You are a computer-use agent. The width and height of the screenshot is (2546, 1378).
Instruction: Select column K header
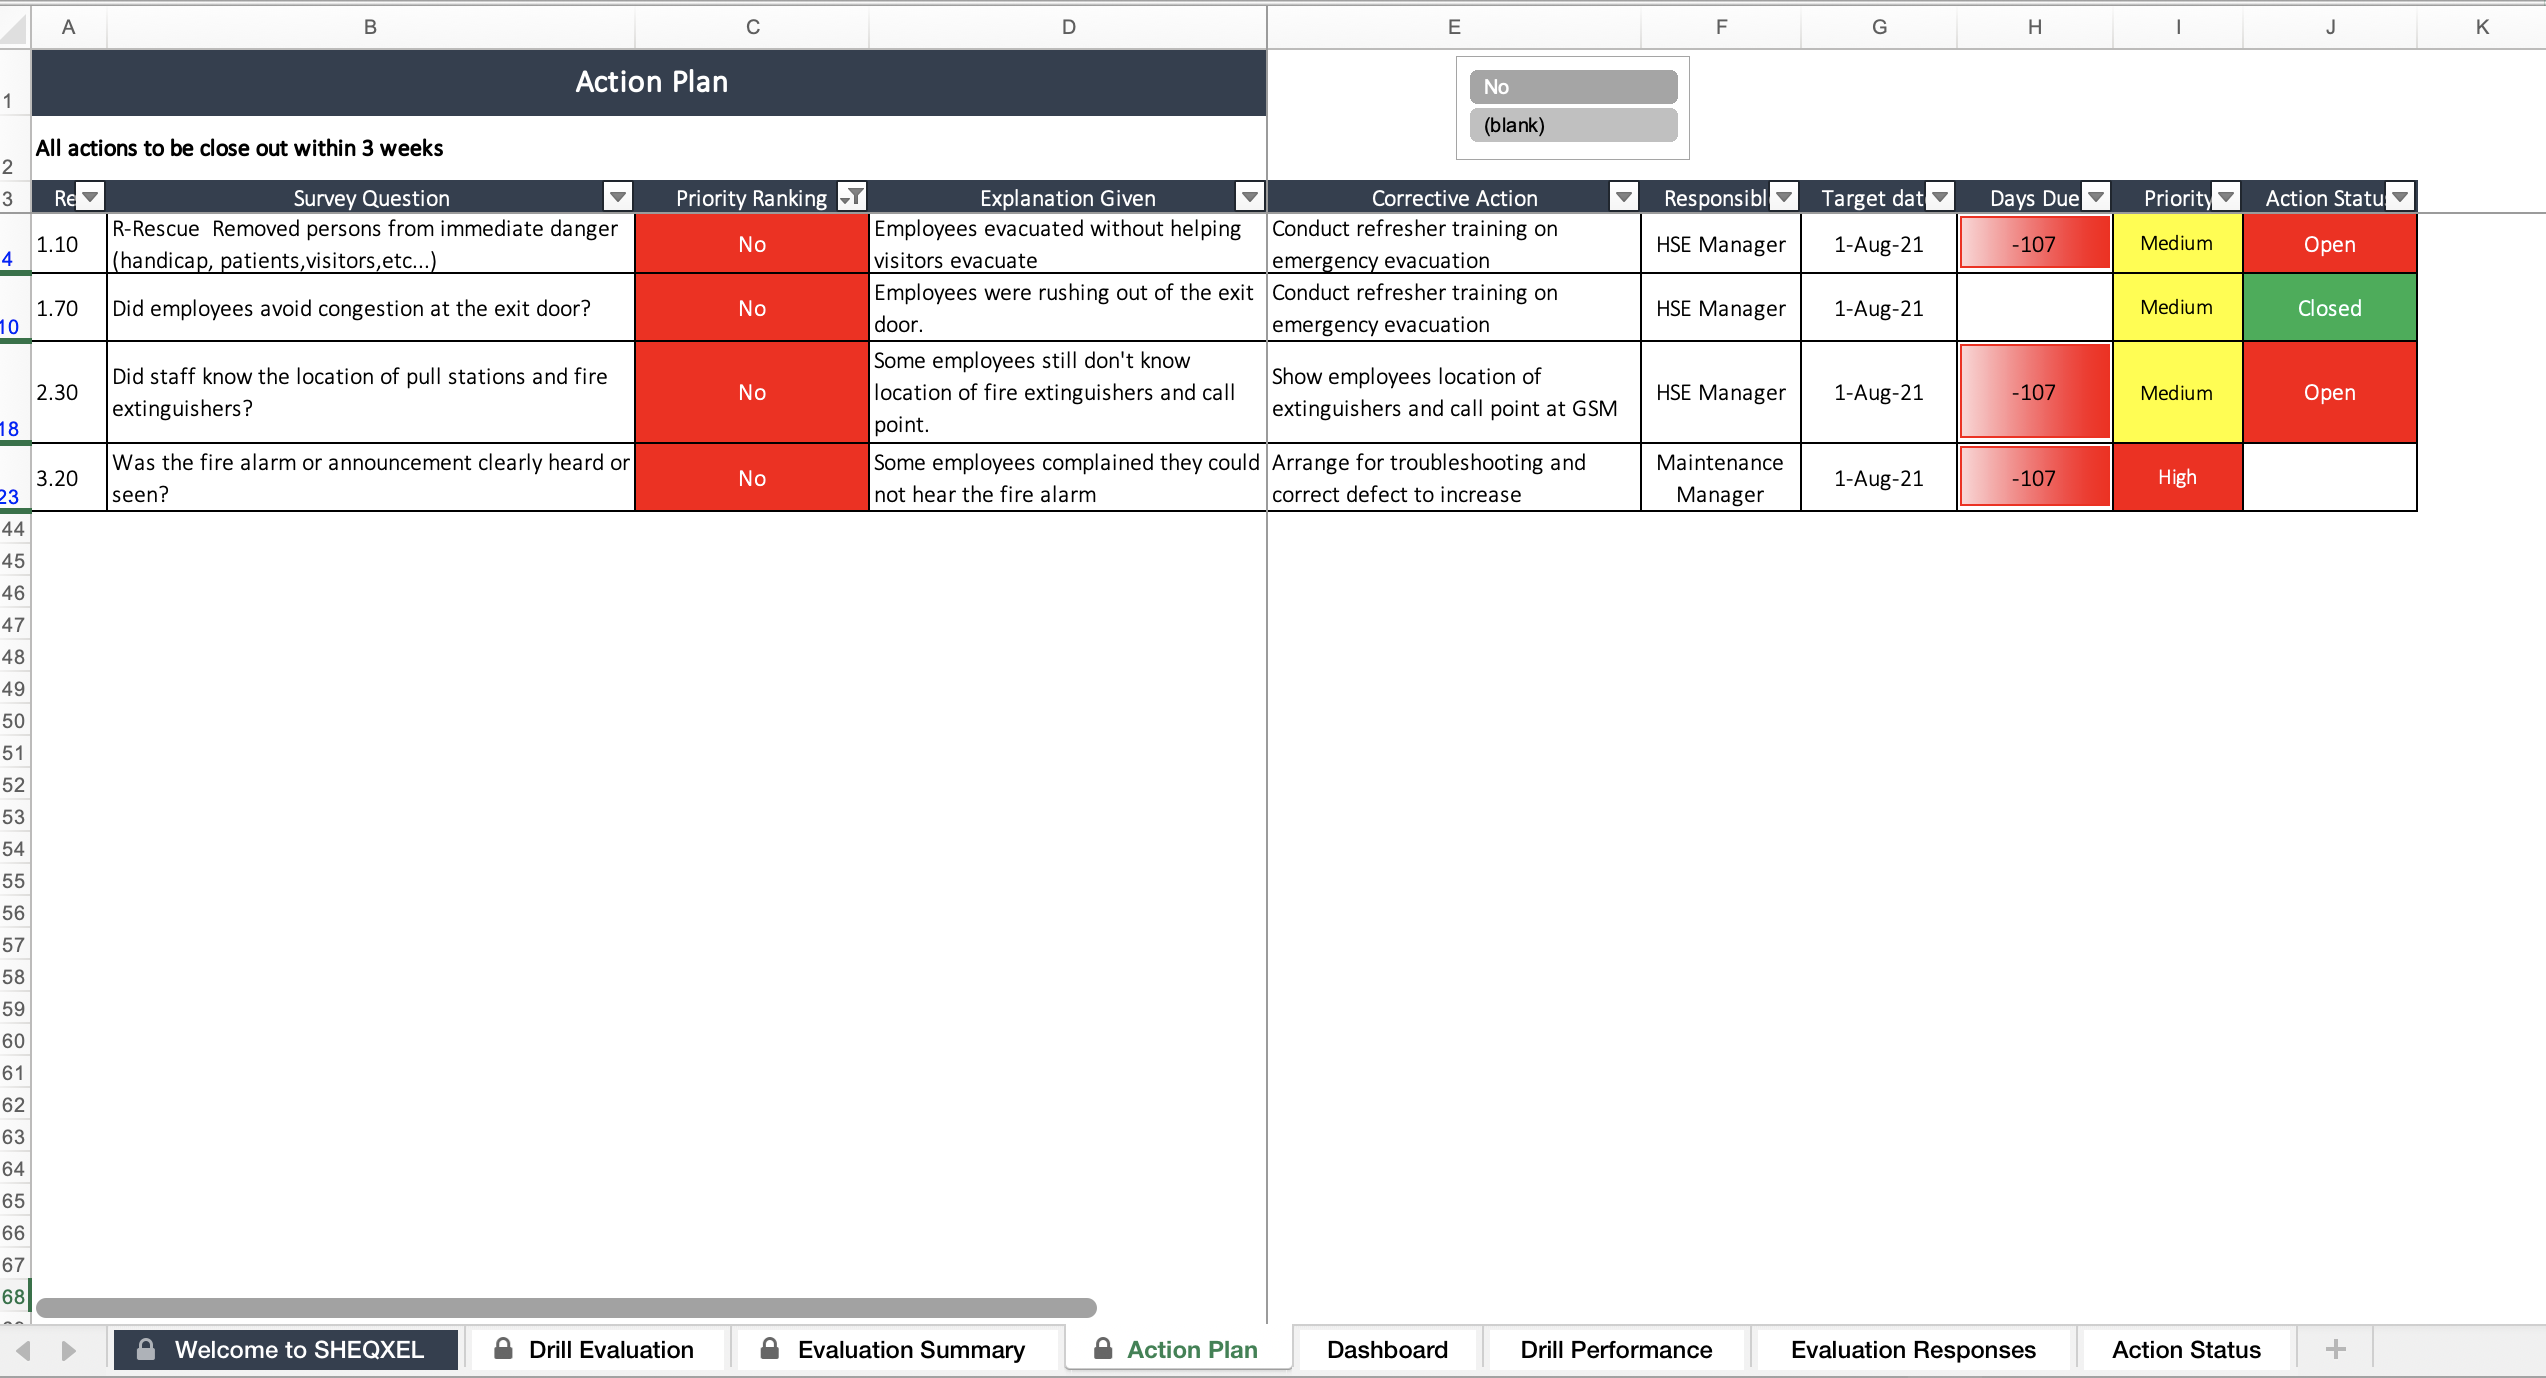point(2482,27)
